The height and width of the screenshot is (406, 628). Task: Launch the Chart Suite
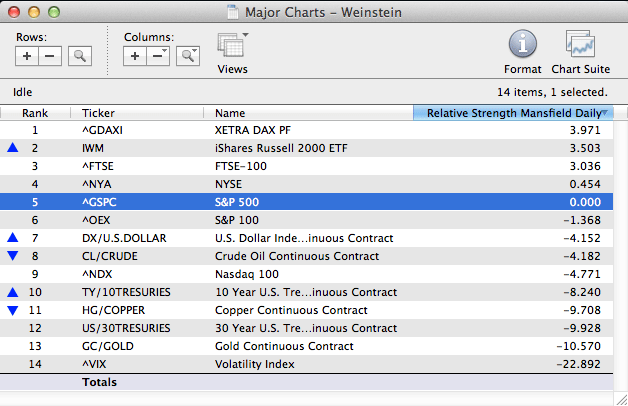coord(580,45)
